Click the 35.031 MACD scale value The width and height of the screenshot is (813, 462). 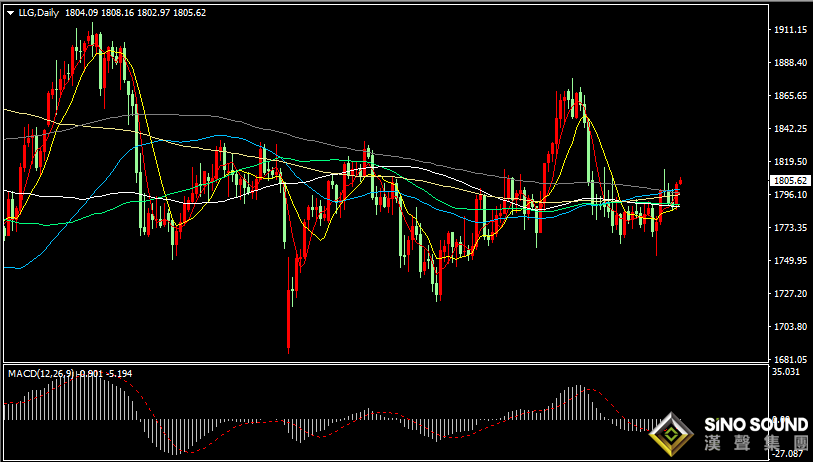coord(788,372)
